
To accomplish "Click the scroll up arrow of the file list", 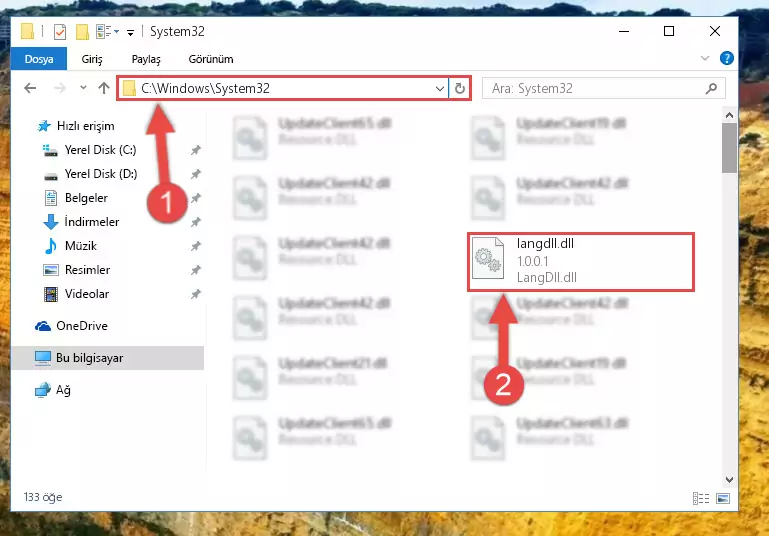I will coord(729,115).
